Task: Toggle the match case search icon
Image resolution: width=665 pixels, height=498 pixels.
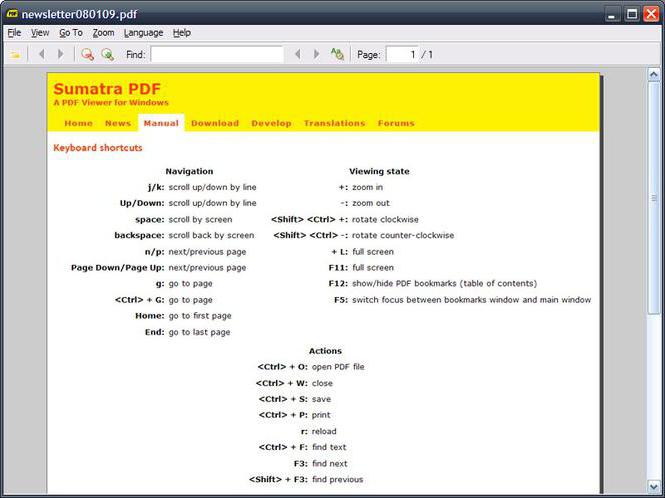Action: [x=337, y=54]
